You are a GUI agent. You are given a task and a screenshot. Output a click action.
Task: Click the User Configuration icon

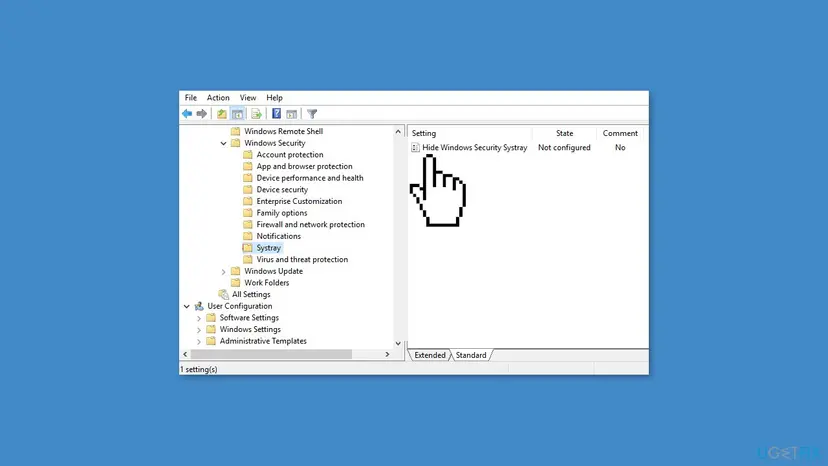[199, 306]
